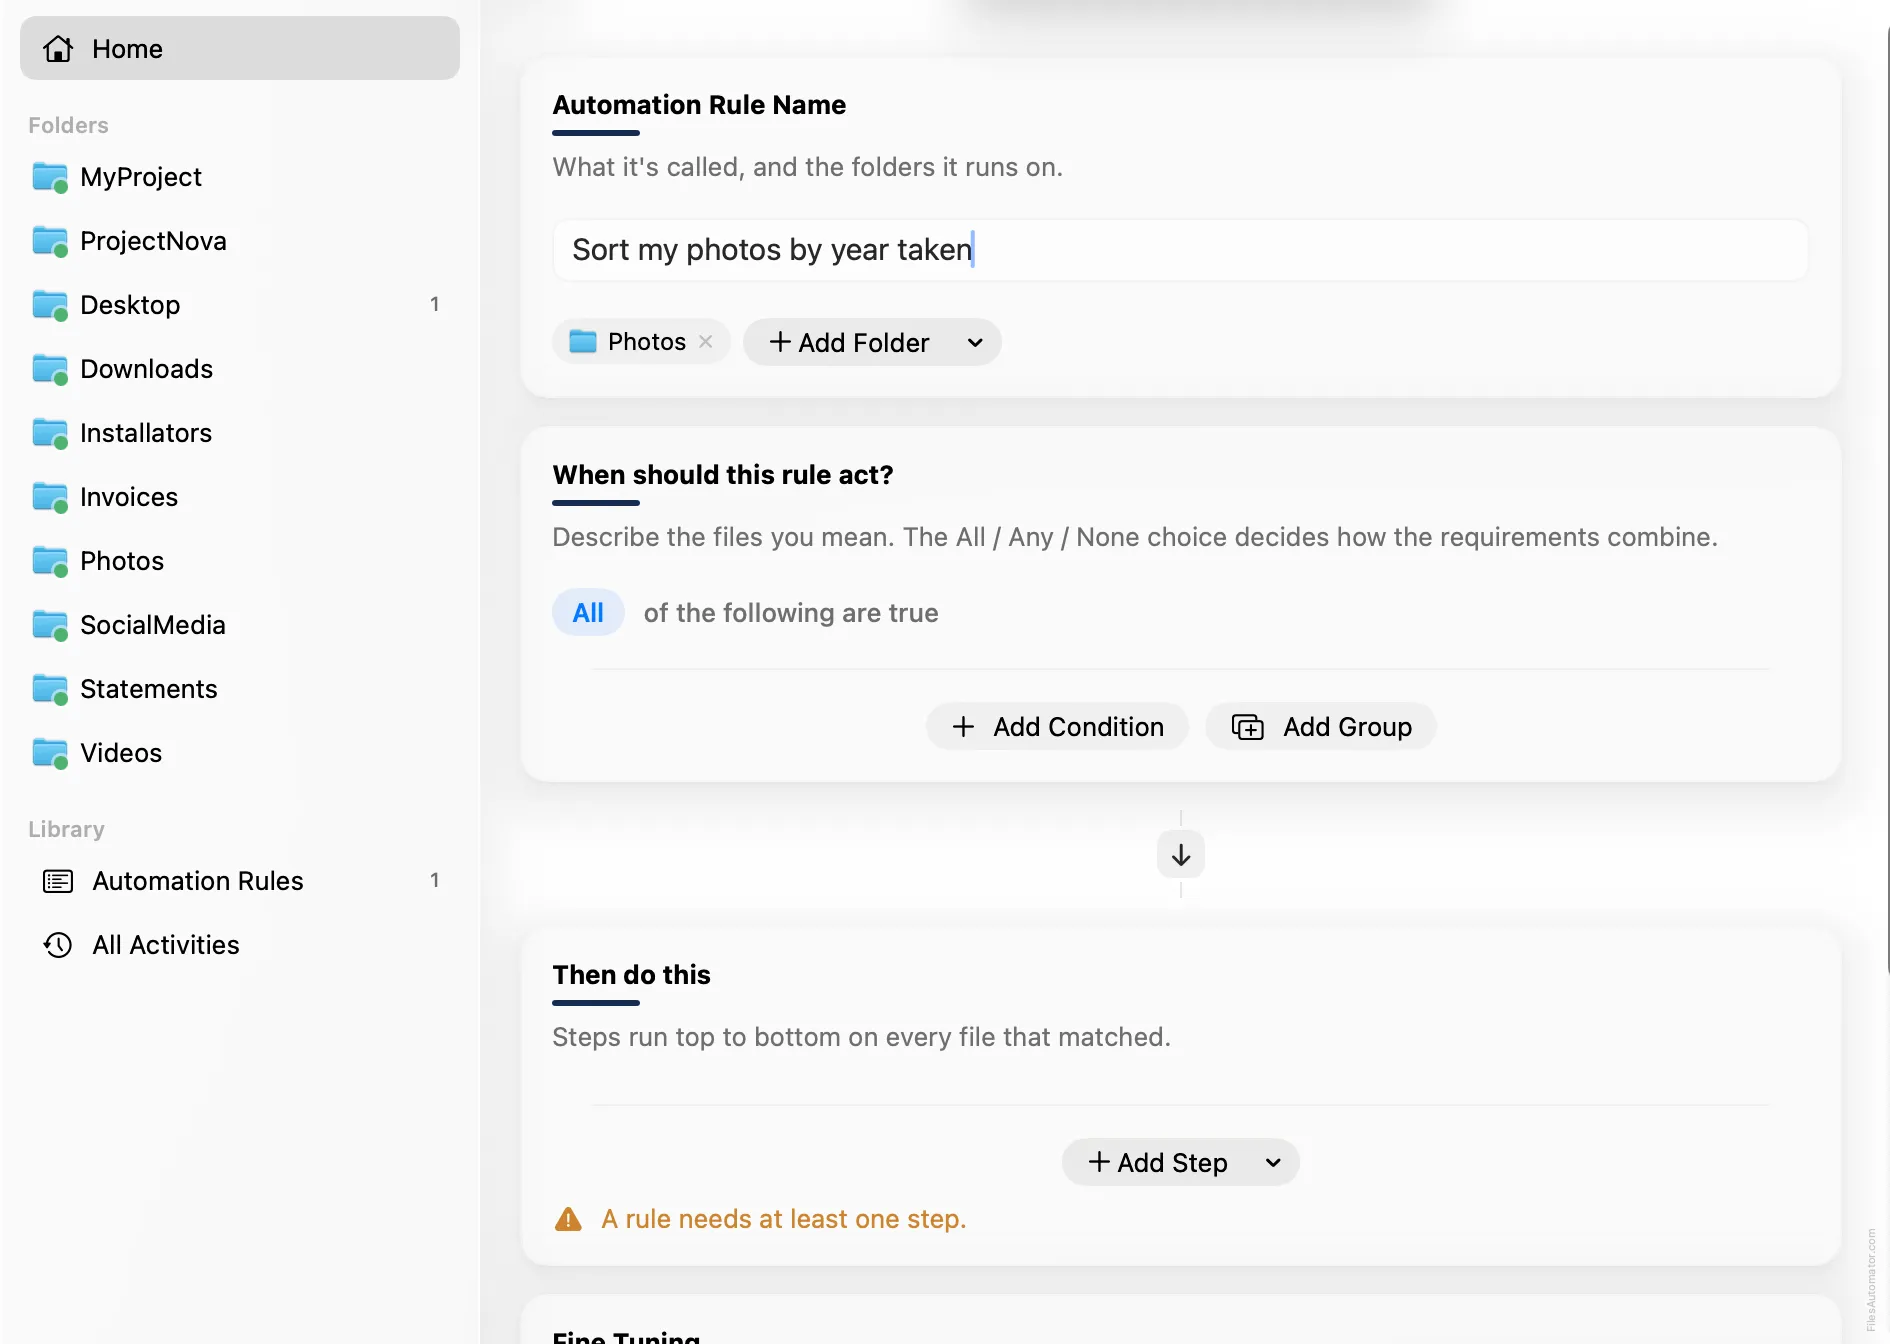Viewport: 1890px width, 1344px height.
Task: Select the sidebar Photos folder label
Action: click(122, 561)
